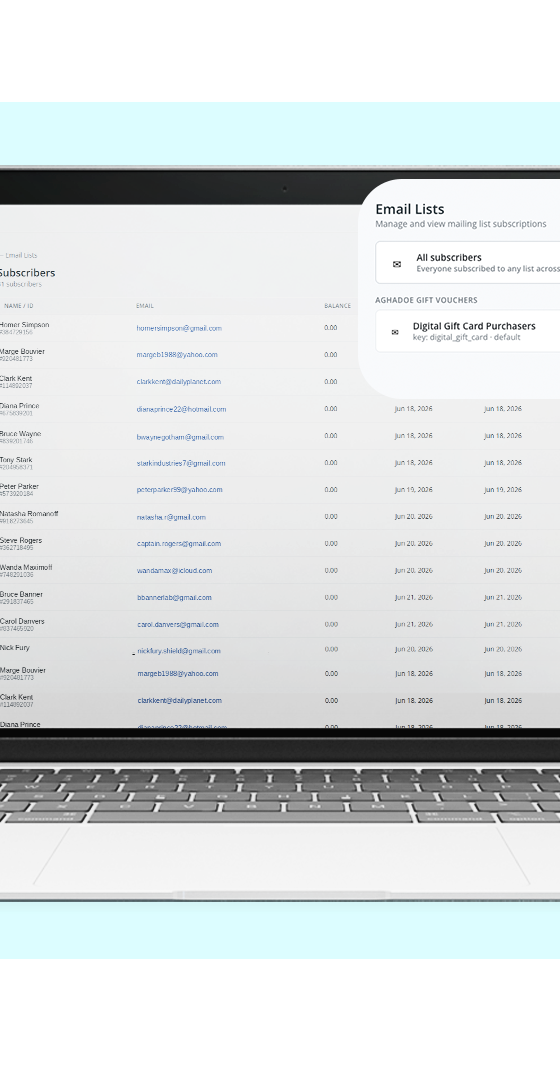Select the Wanda Maximoff subscriber name

(26, 568)
